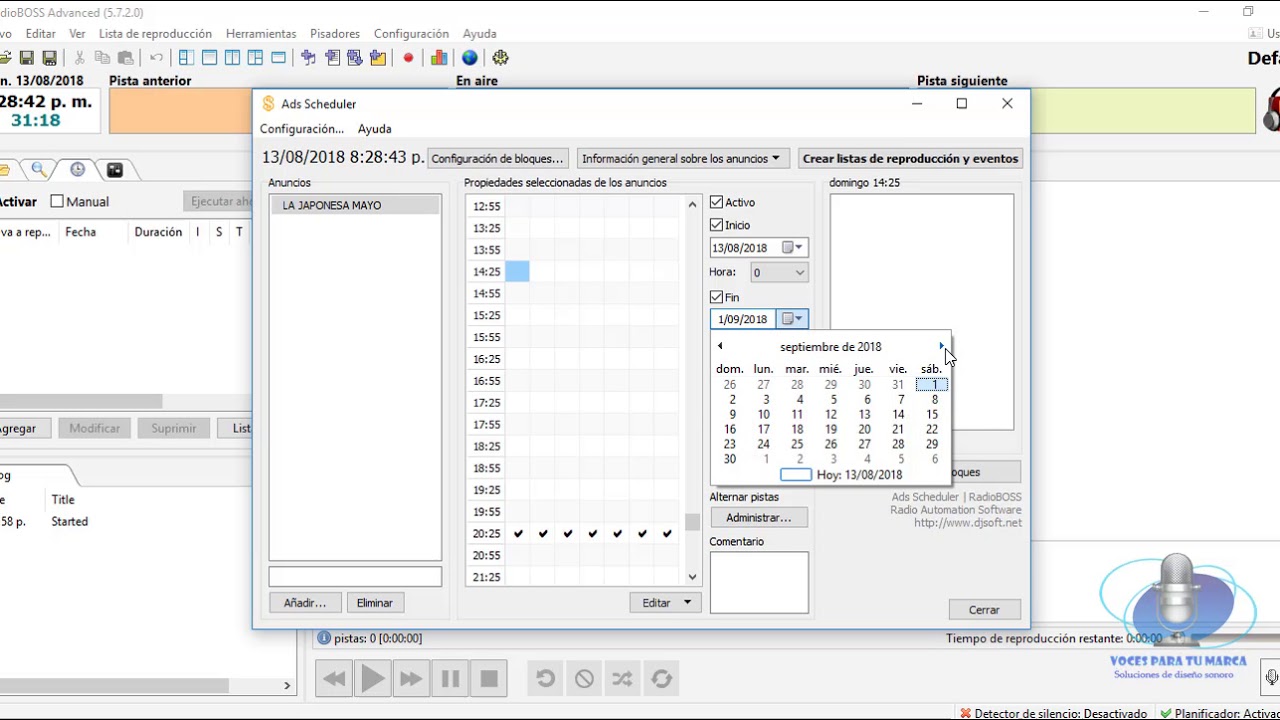Click the Ads Scheduler dollar icon
Viewport: 1280px width, 720px height.
[x=268, y=103]
